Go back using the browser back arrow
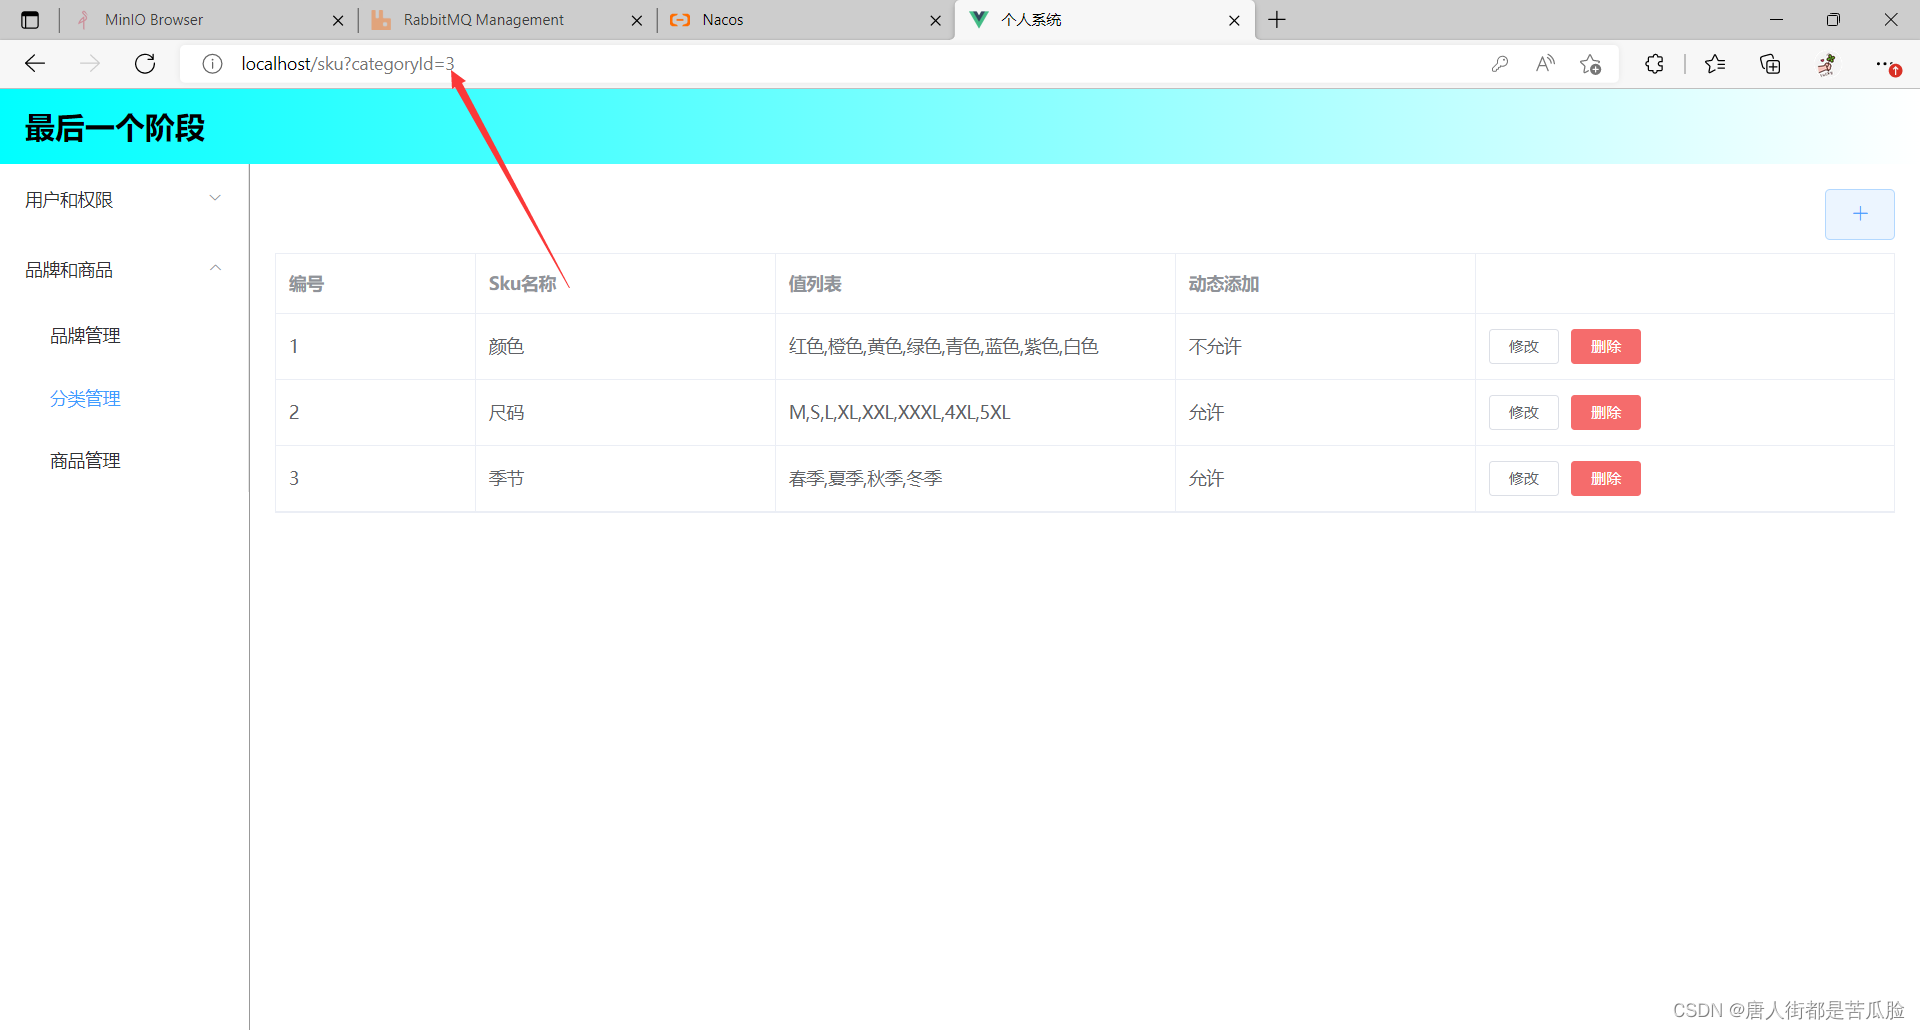 pos(35,64)
